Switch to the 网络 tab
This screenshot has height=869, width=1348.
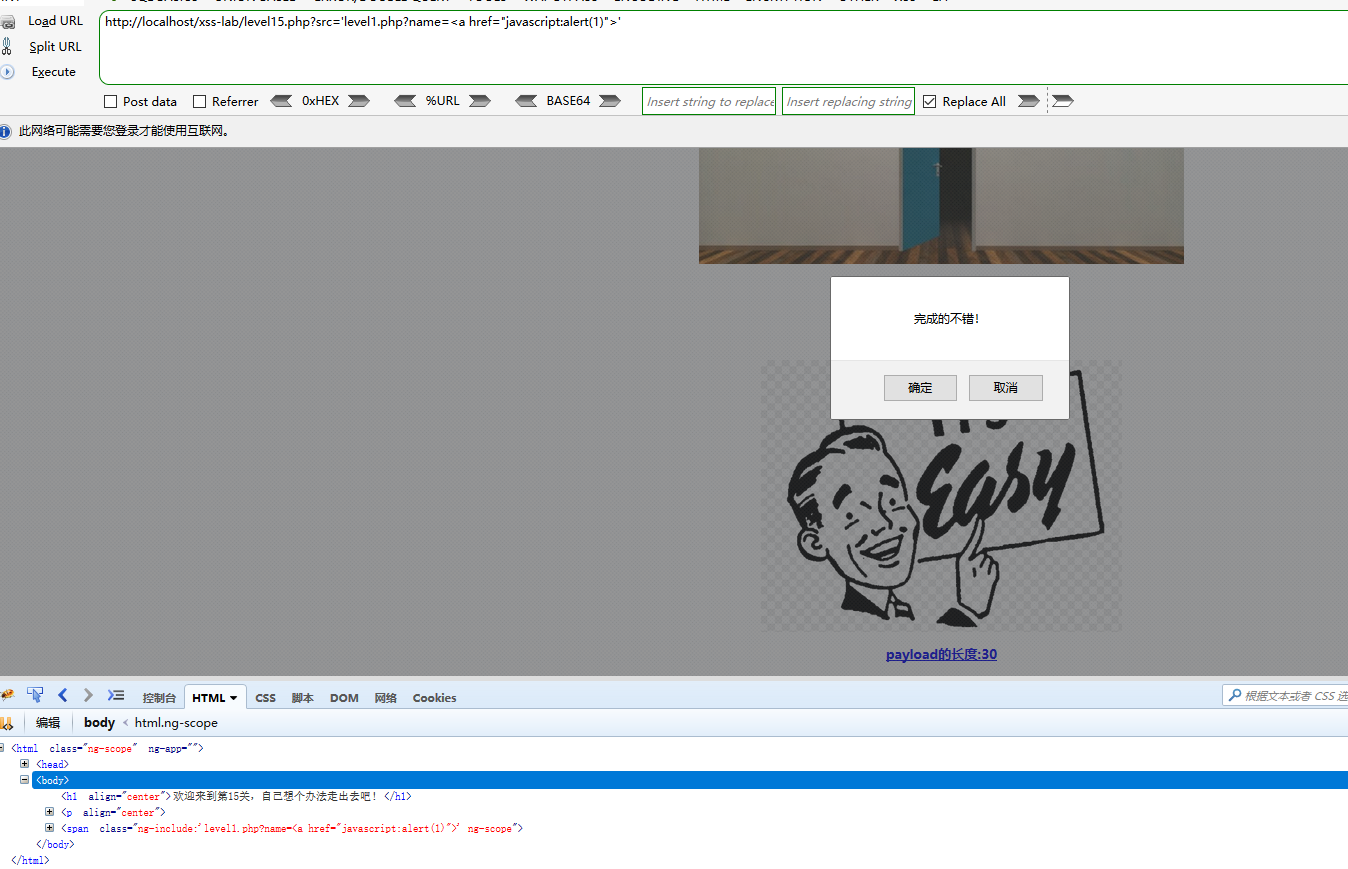coord(386,698)
